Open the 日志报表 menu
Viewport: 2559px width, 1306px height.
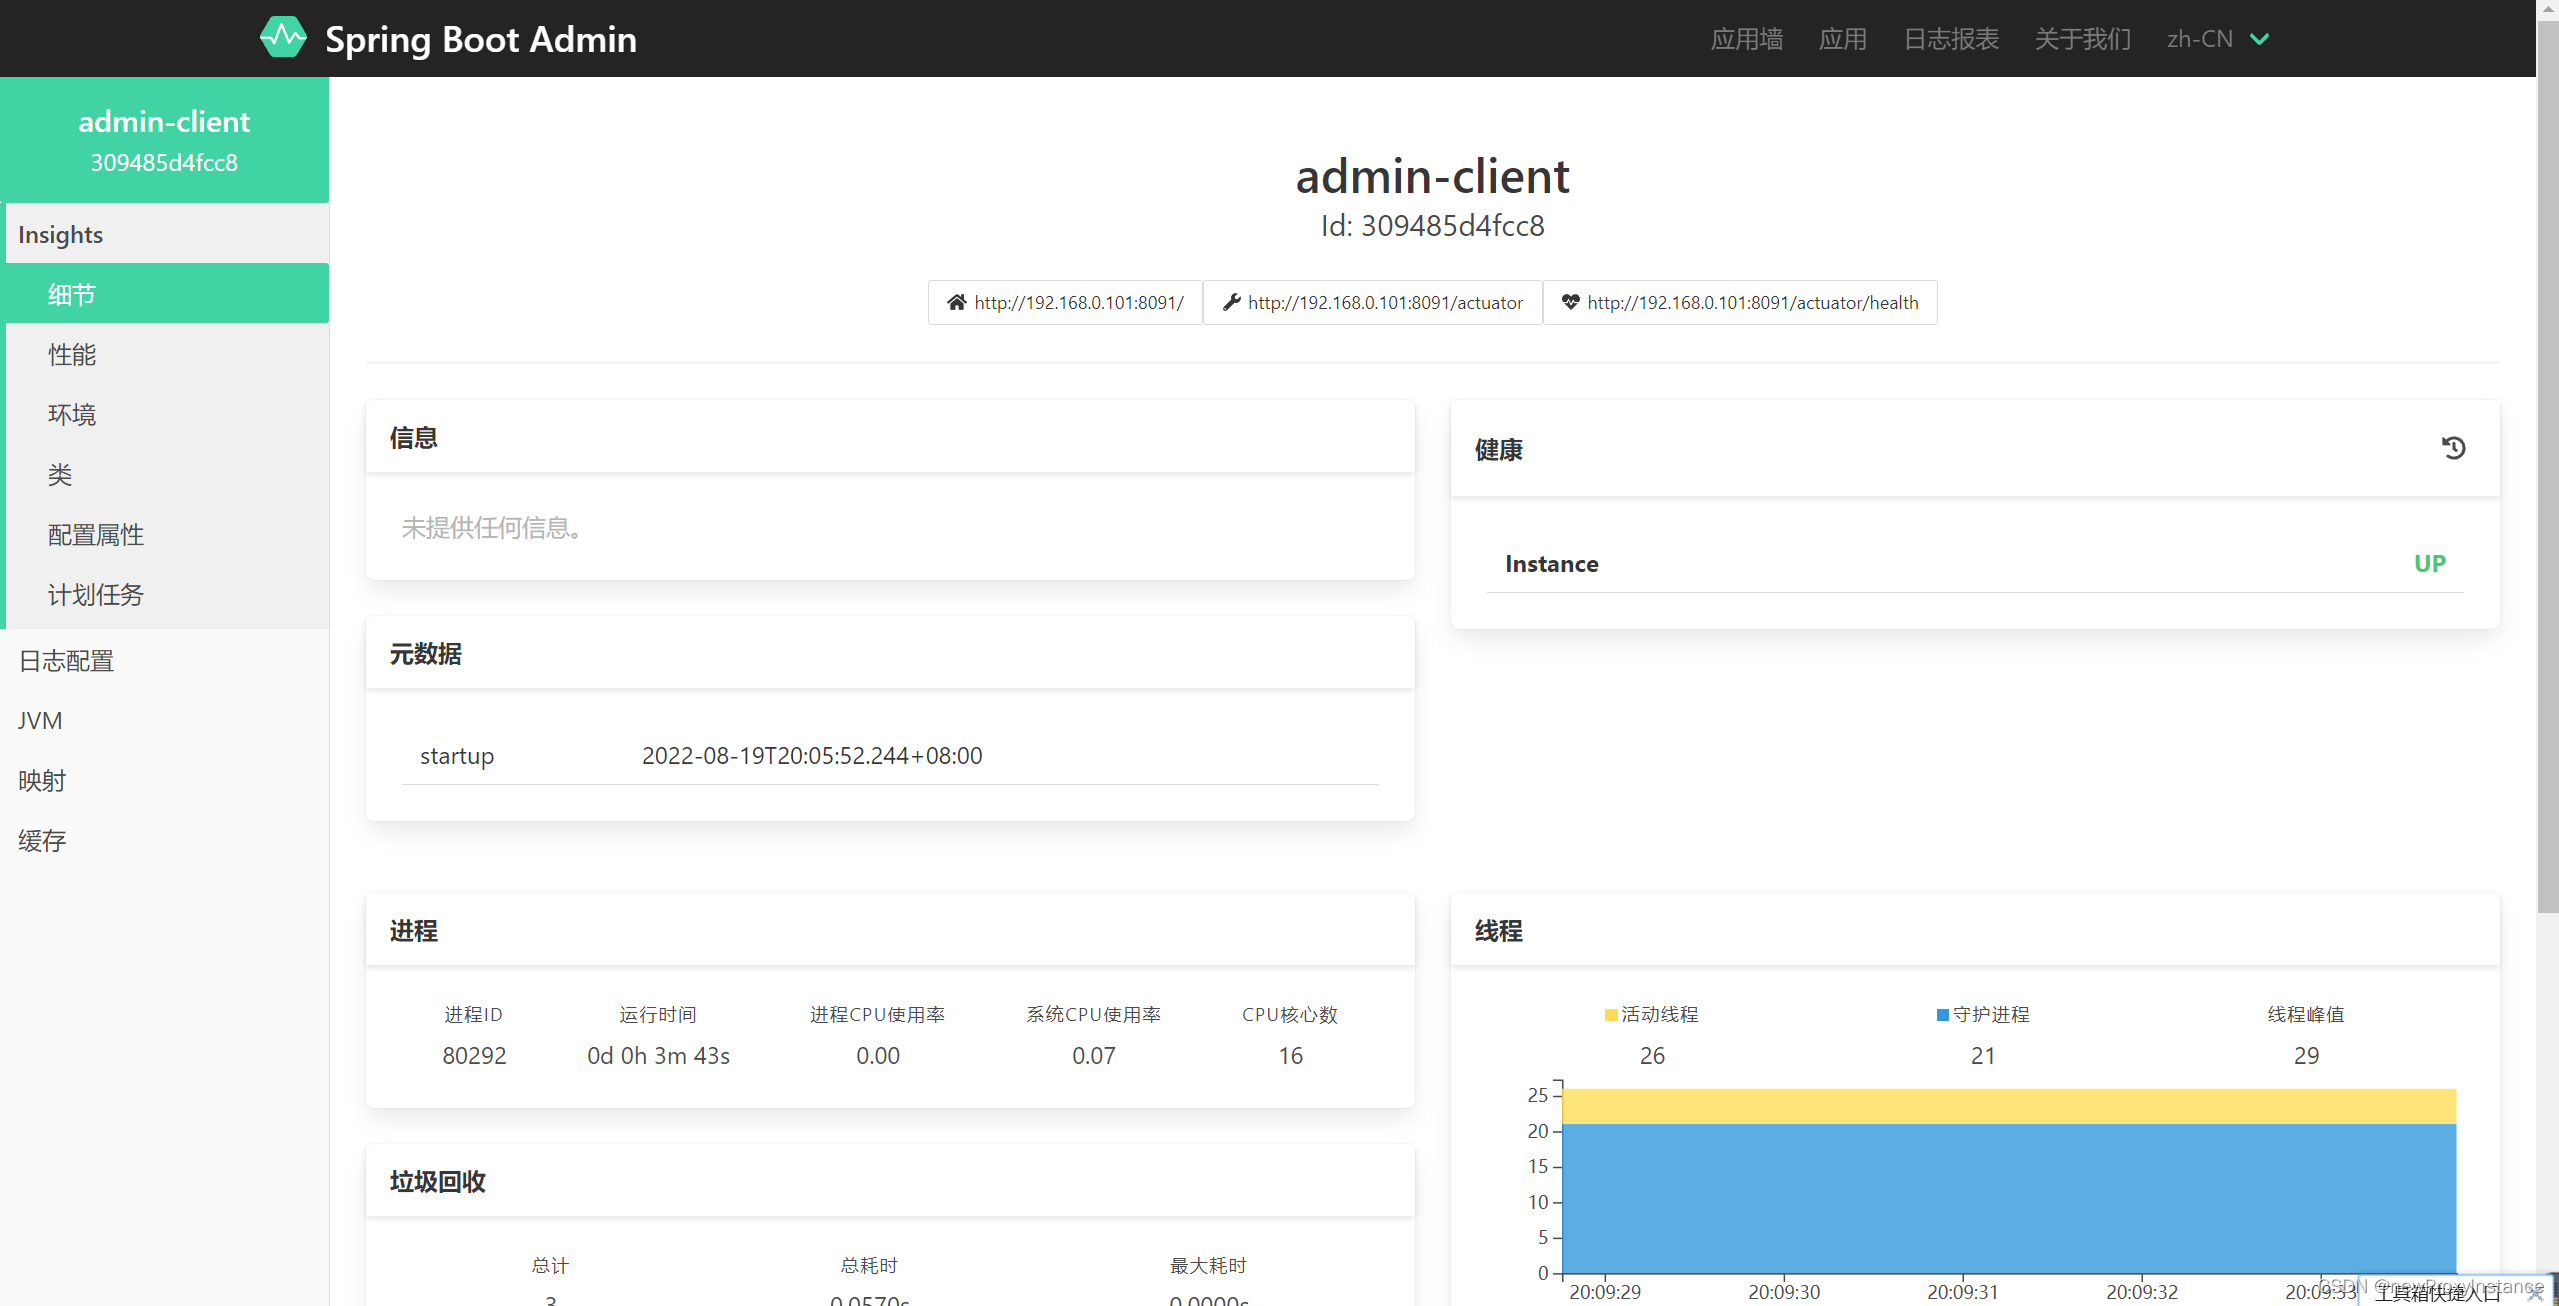[1951, 39]
